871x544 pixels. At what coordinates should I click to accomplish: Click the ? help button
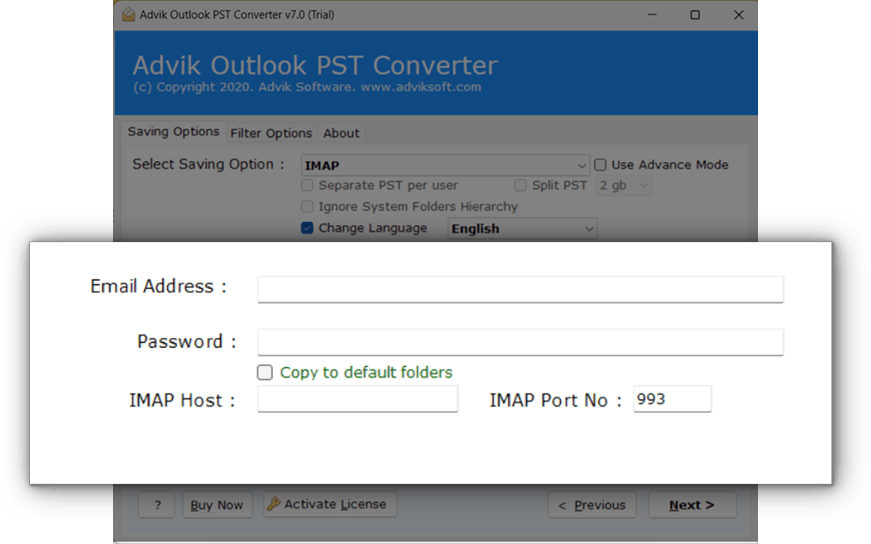(157, 505)
